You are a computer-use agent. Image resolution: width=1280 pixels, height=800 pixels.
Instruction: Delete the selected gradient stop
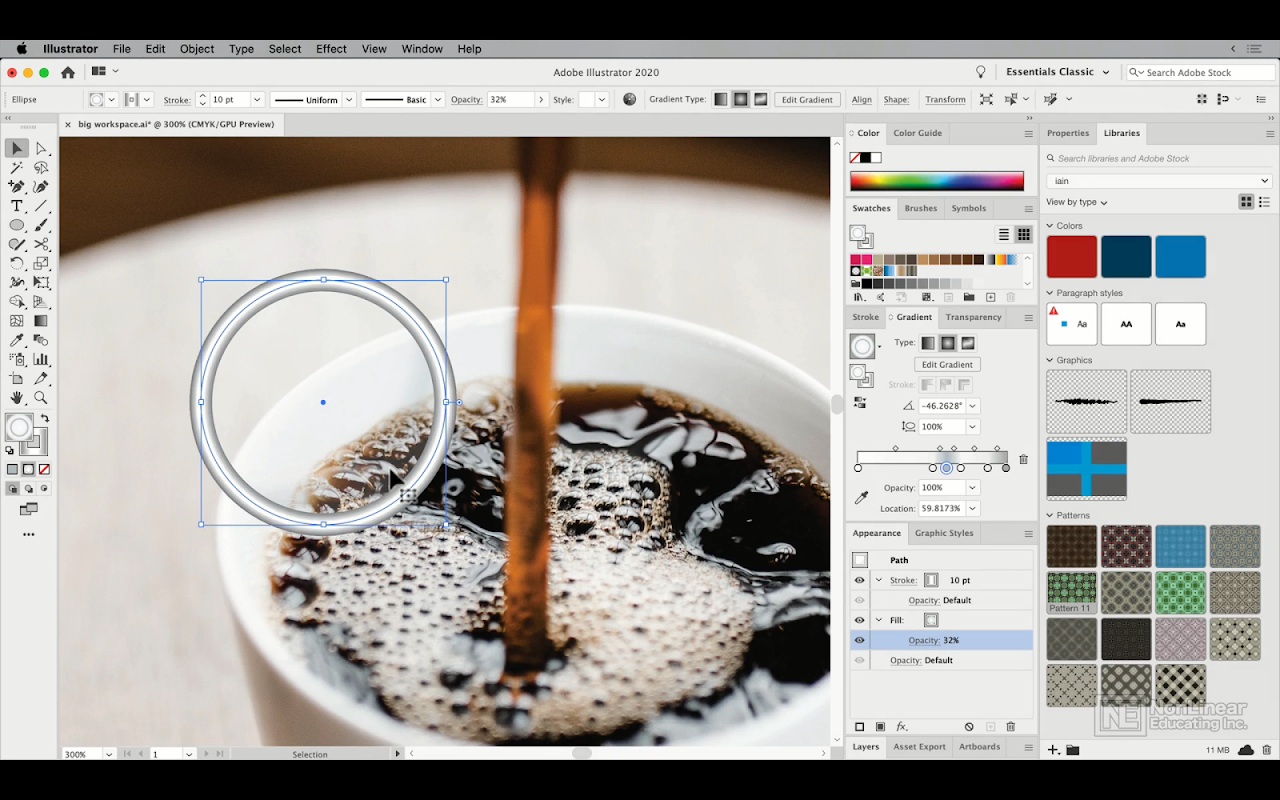(1023, 460)
